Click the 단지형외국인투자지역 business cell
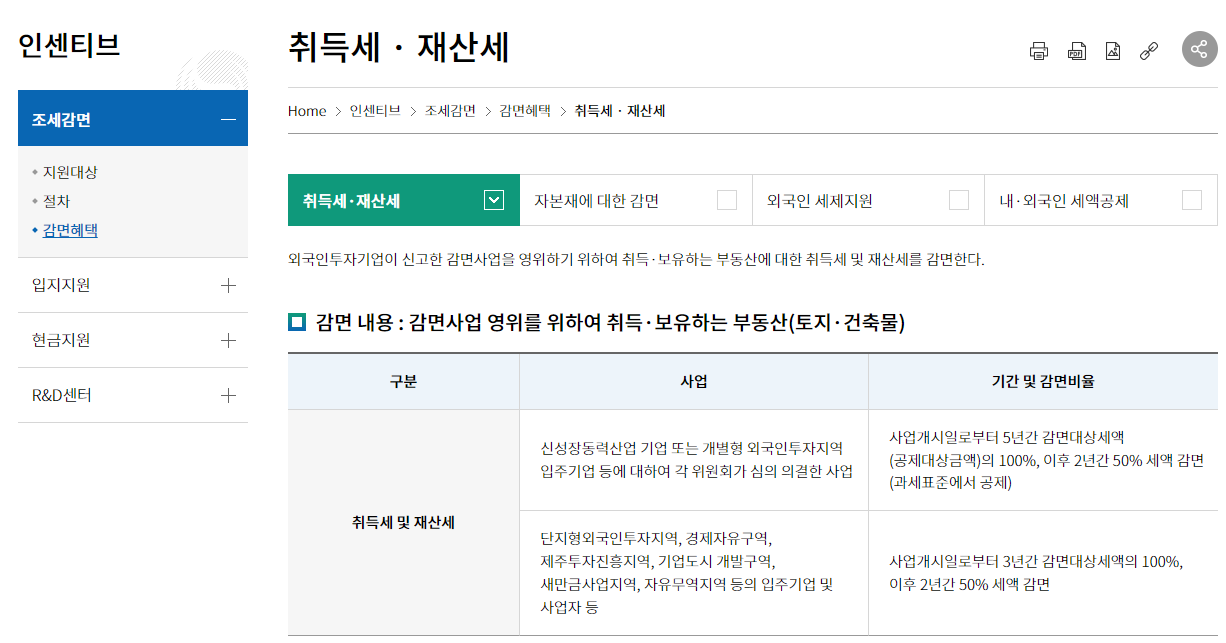1226x643 pixels. 694,573
